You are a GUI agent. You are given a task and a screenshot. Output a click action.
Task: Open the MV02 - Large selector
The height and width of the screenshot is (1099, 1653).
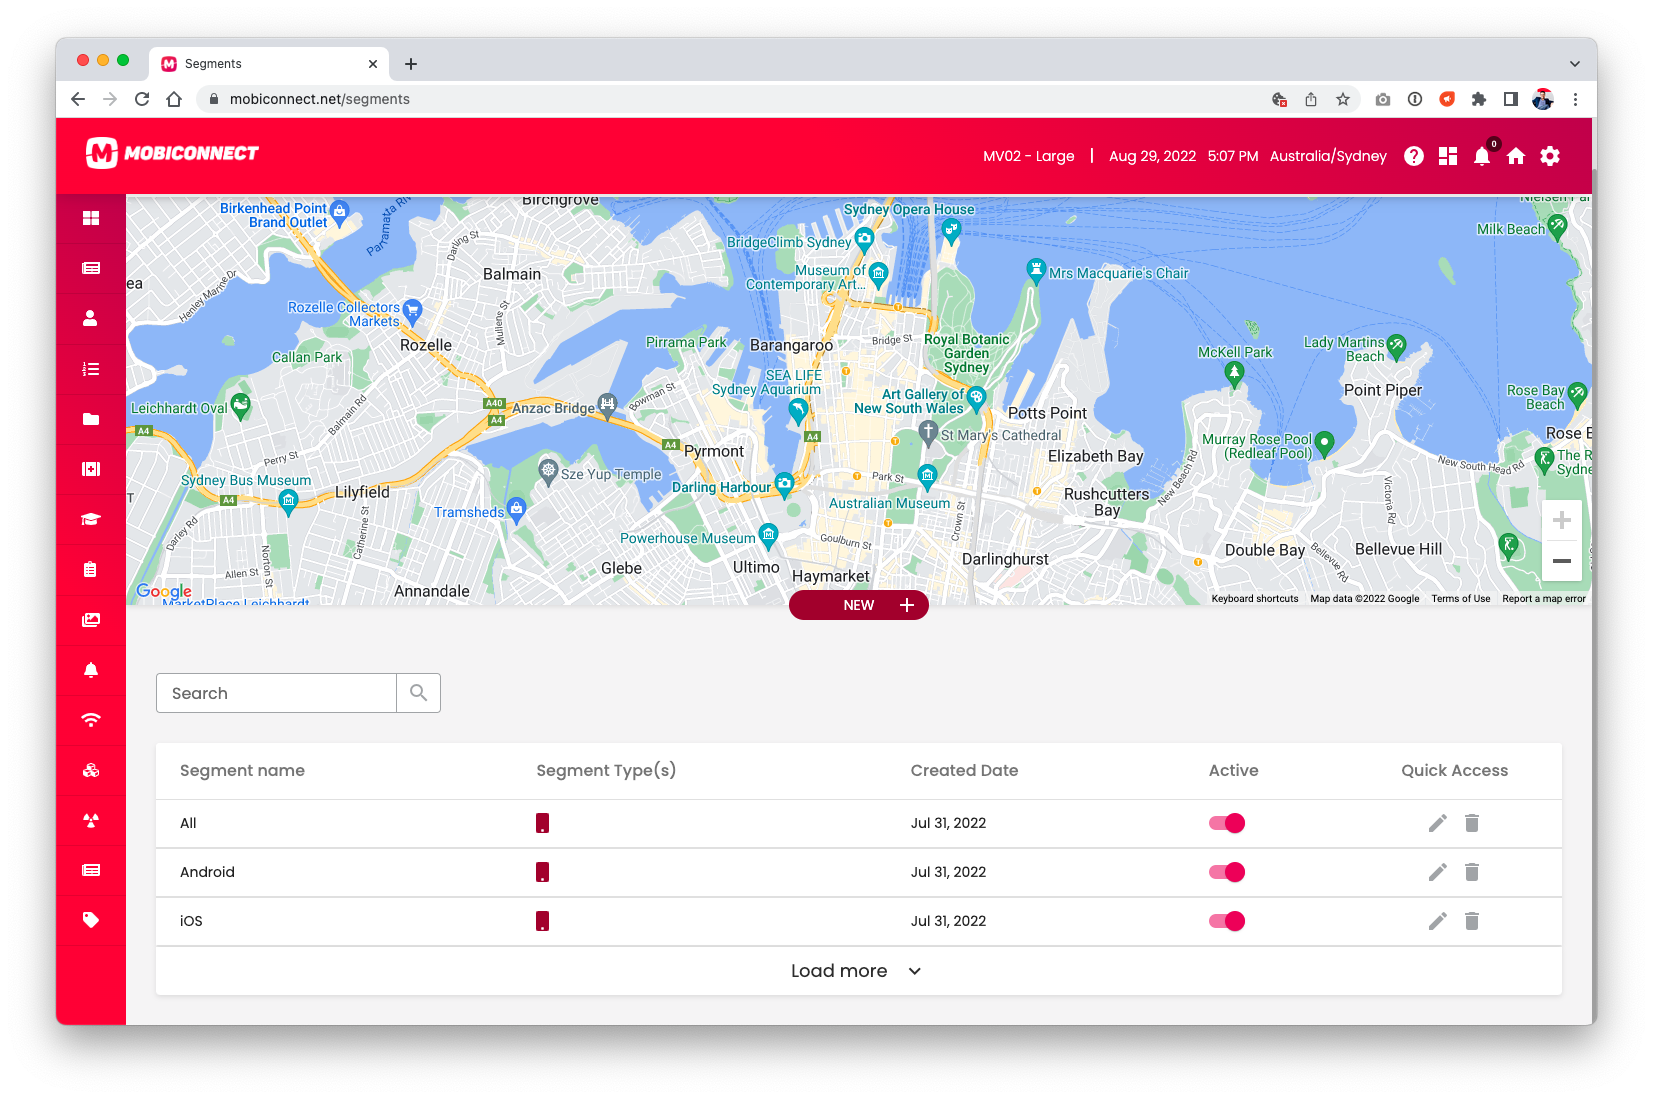1029,156
